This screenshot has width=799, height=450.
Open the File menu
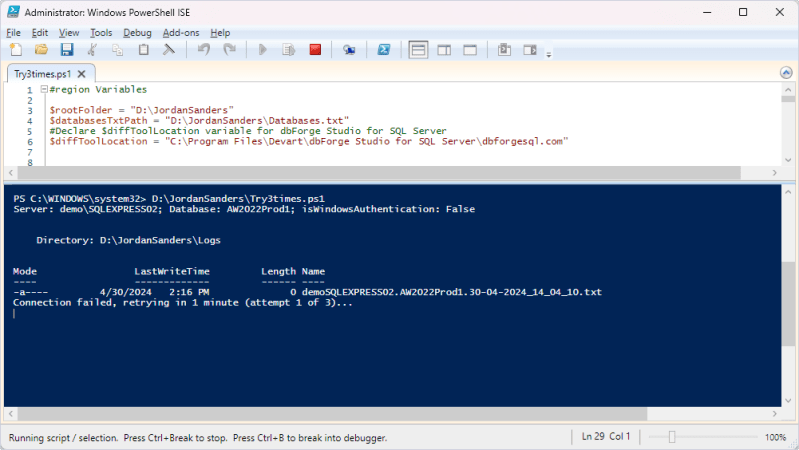tap(13, 33)
